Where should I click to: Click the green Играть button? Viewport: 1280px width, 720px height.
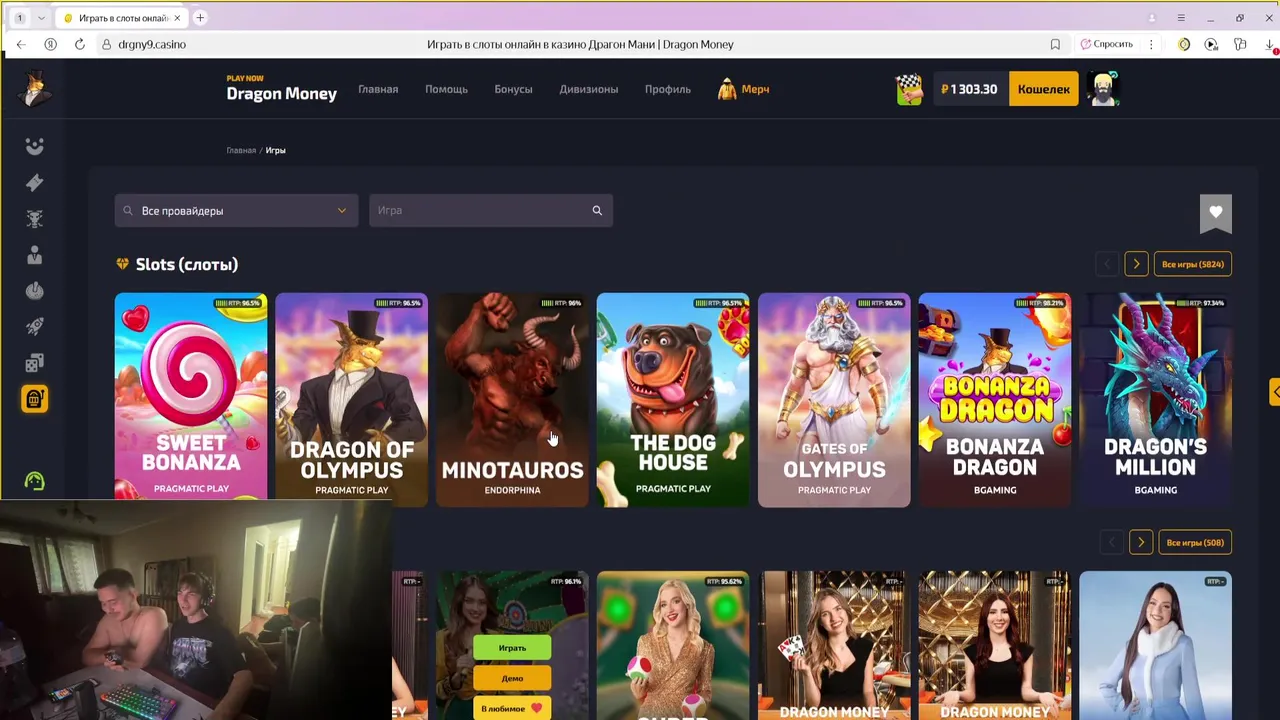pyautogui.click(x=512, y=648)
